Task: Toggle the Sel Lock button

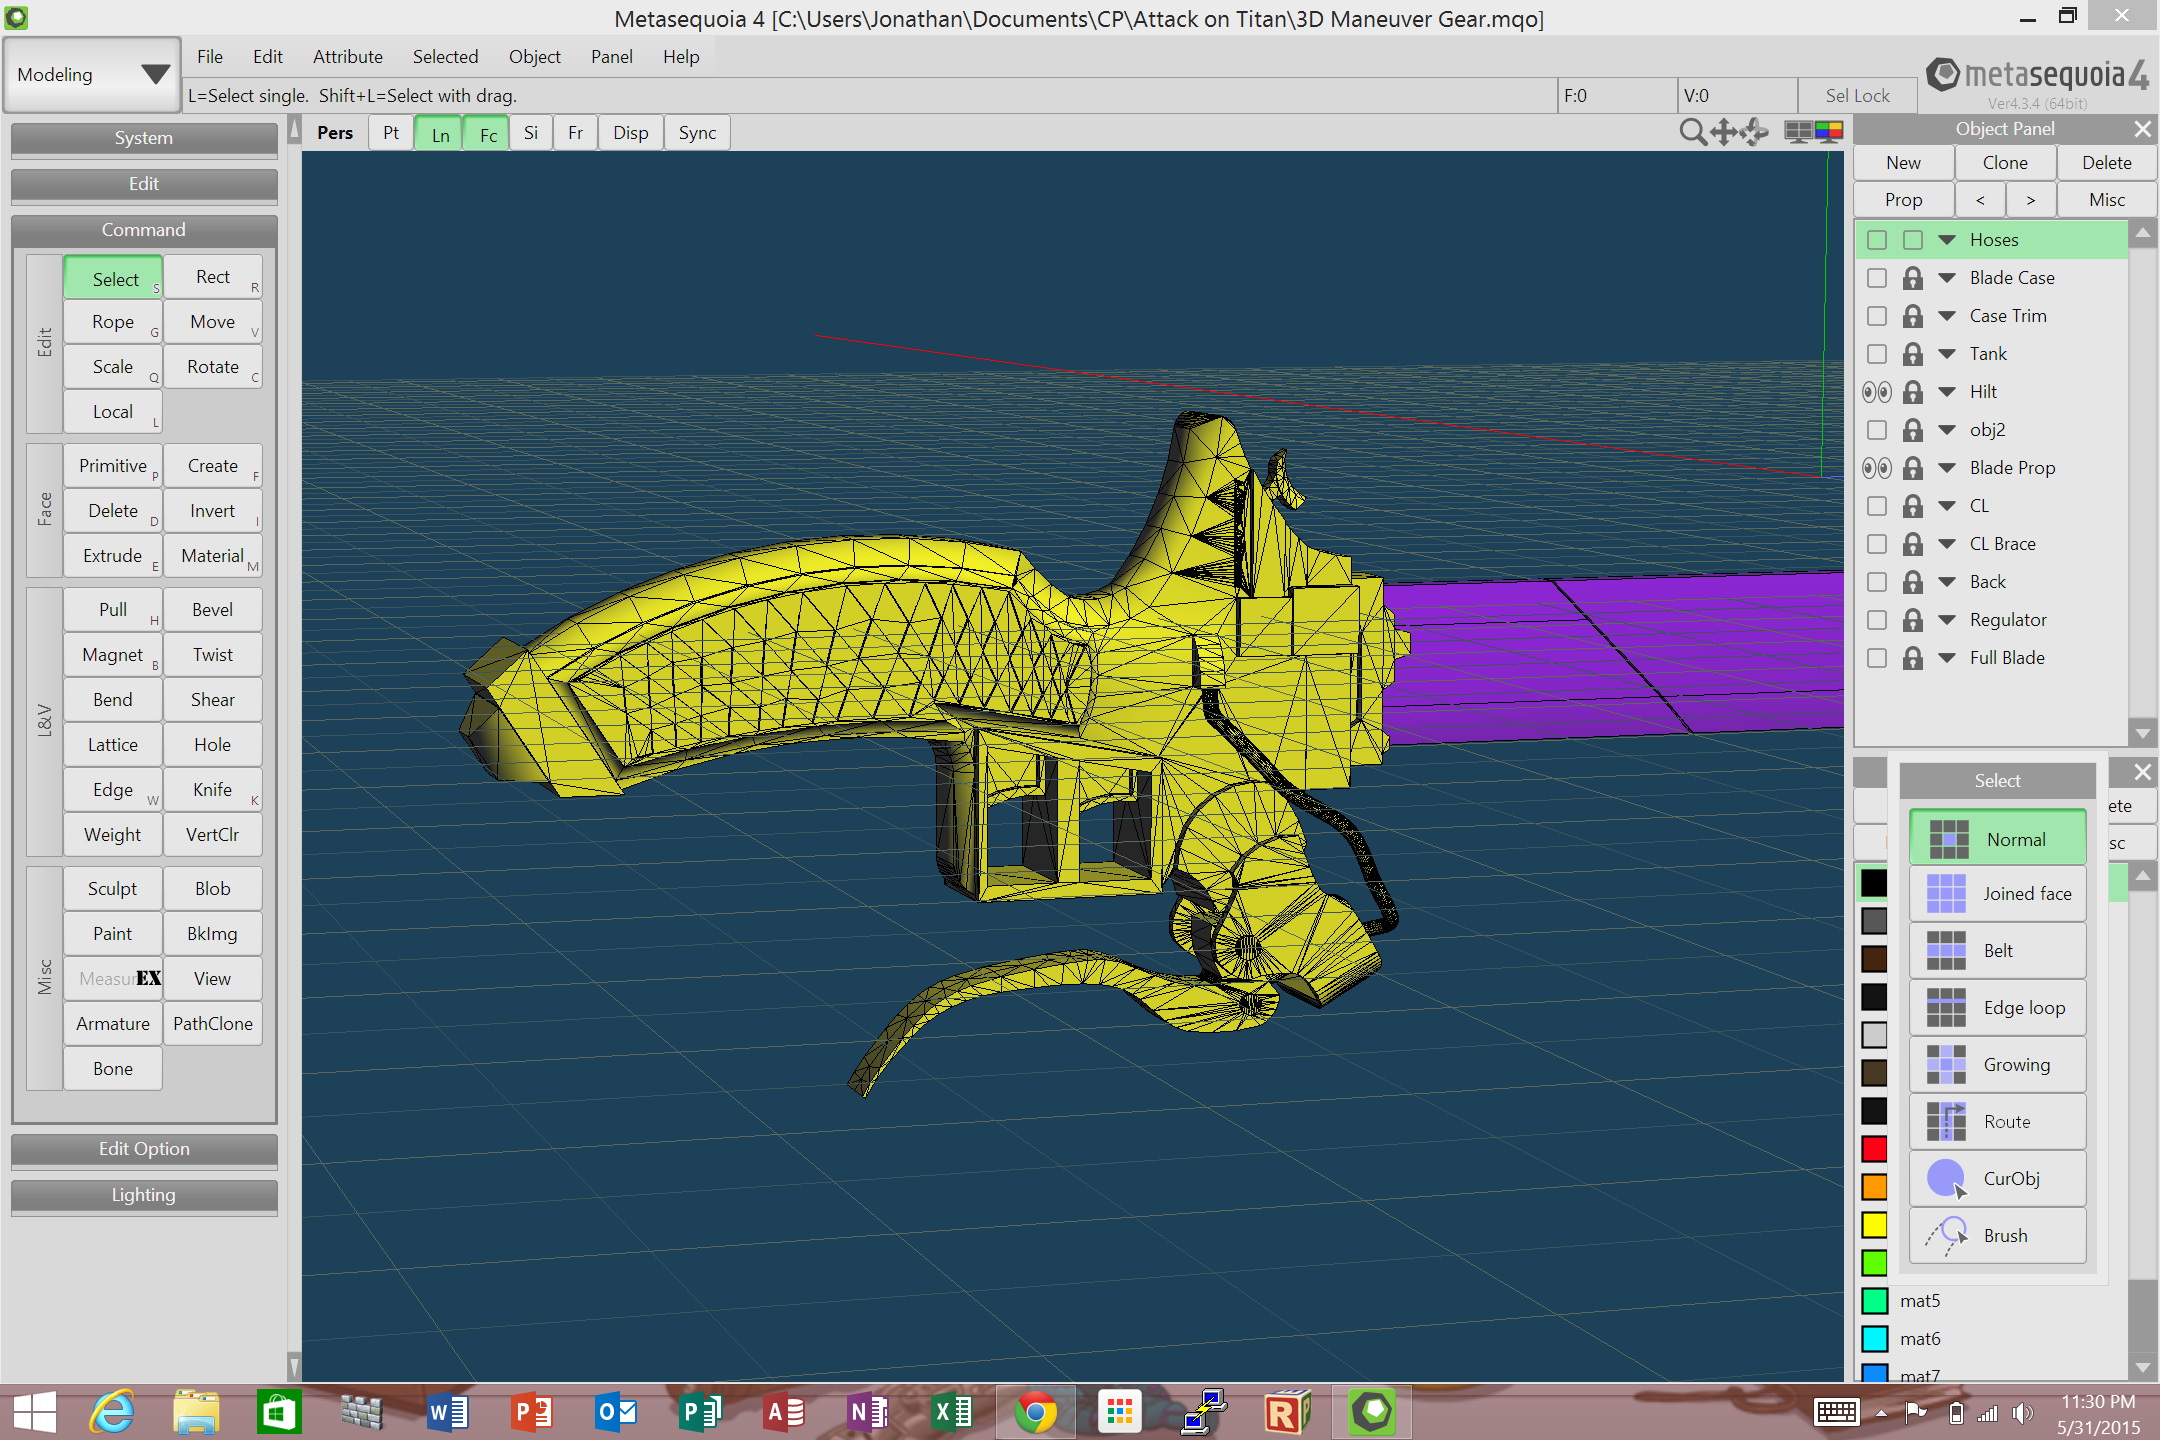Action: point(1857,96)
